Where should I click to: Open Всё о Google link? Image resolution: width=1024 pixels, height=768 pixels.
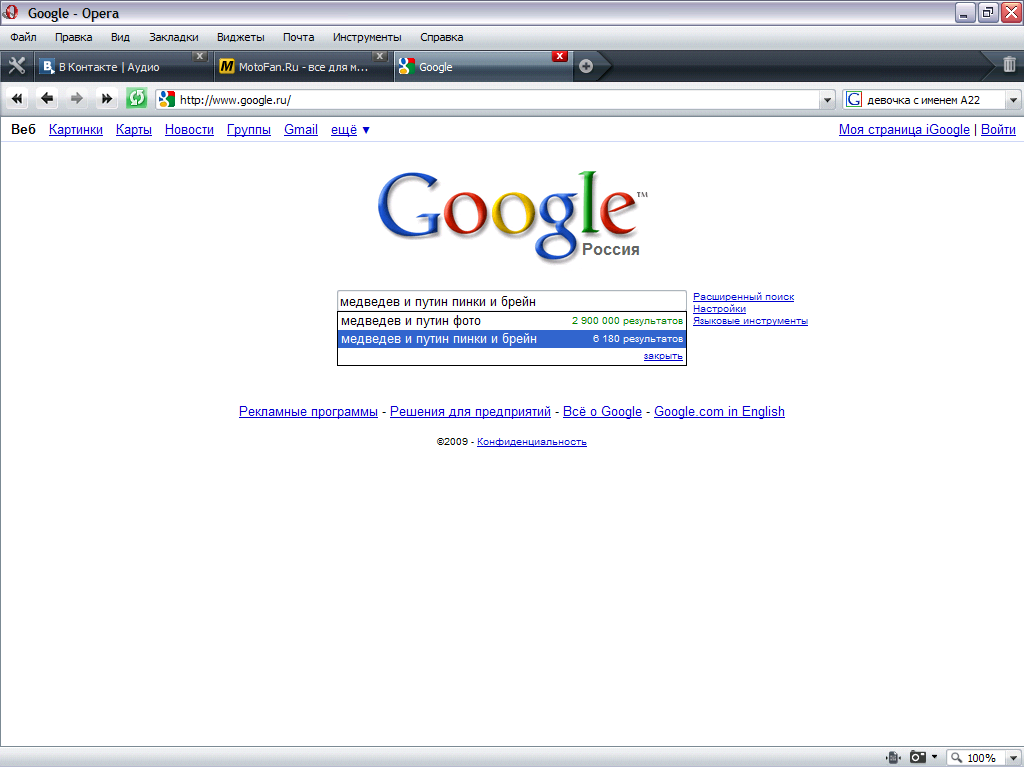click(x=602, y=411)
